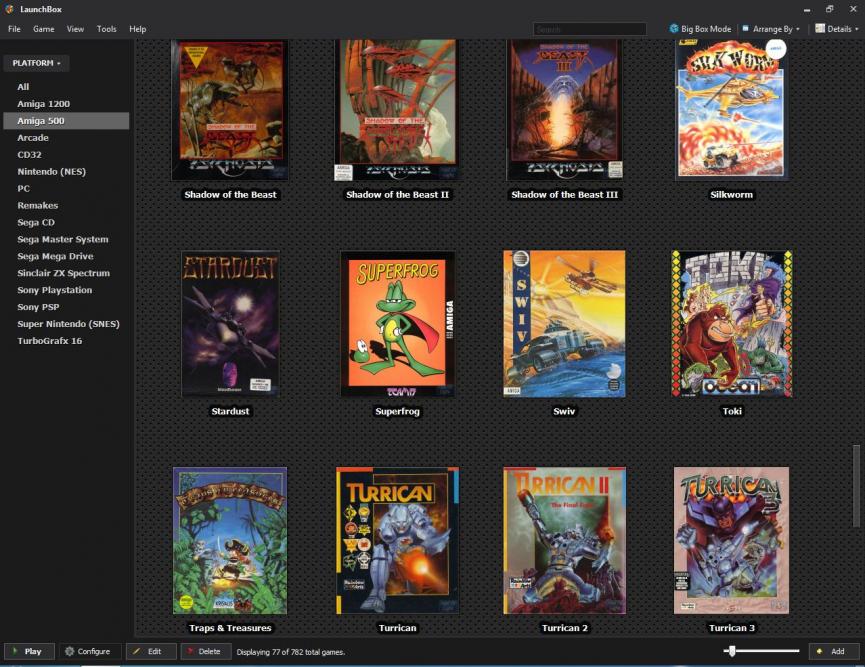Click the Big Box Mode icon

coord(674,29)
